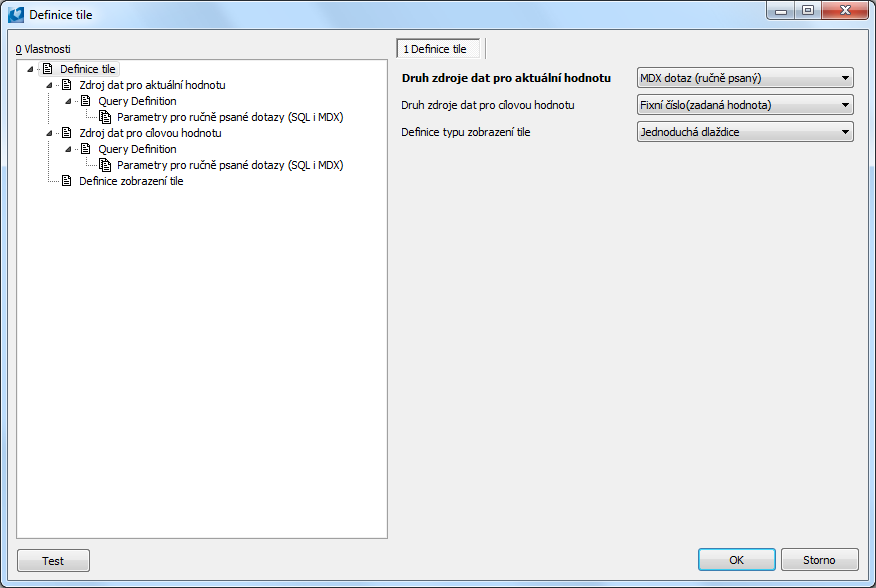Open the Fixní číslo(zadaná hodnota) dropdown

point(745,105)
